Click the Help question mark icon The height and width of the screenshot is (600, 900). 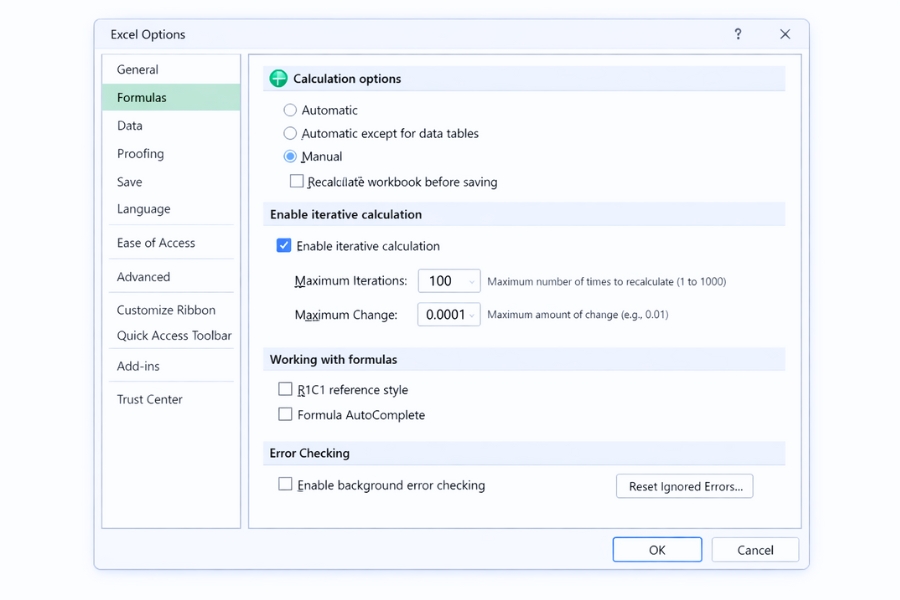click(x=738, y=34)
